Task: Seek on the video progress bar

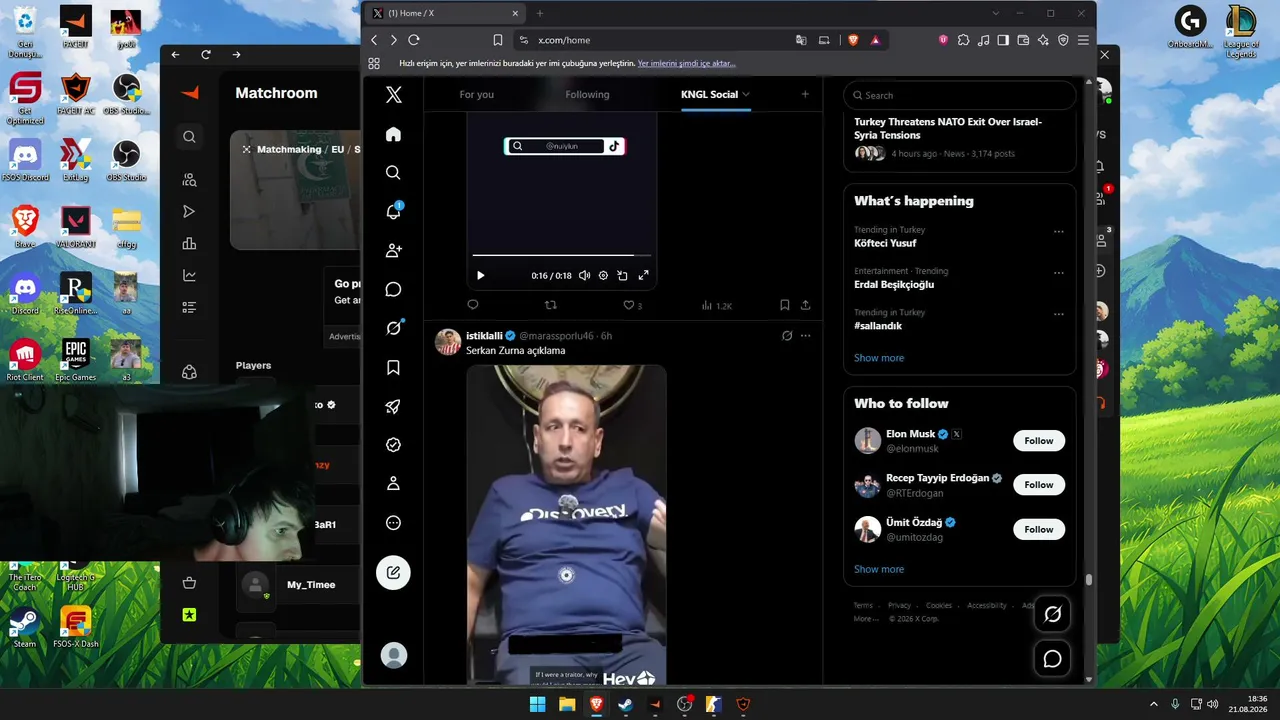Action: point(562,256)
